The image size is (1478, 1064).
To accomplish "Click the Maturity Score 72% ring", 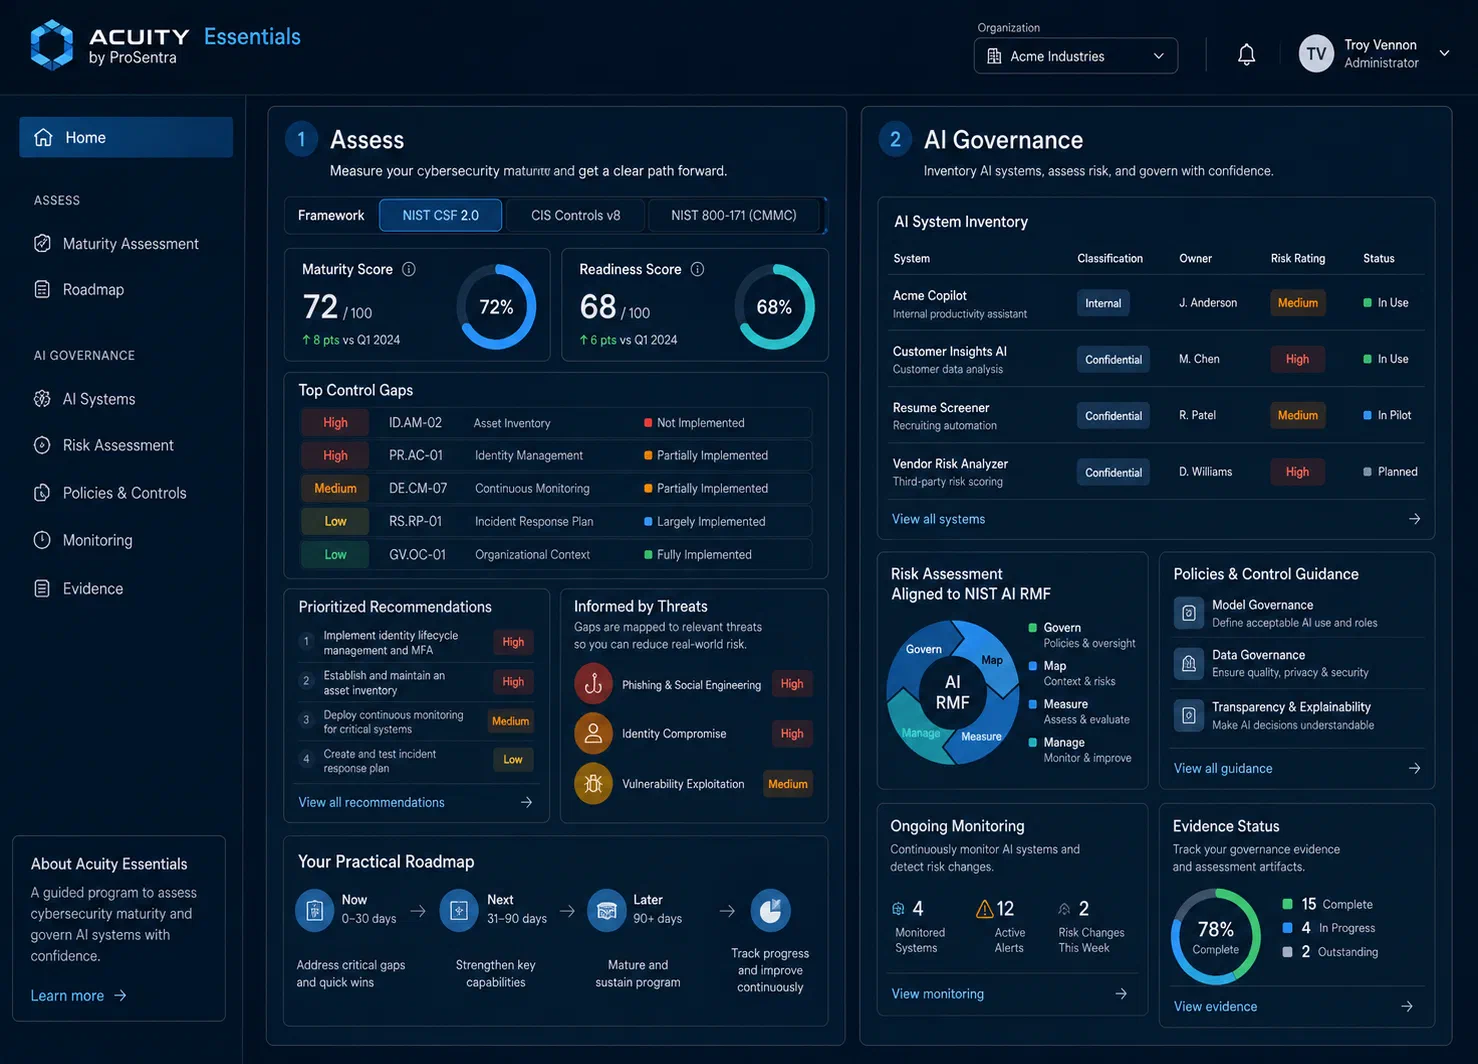I will [x=497, y=307].
